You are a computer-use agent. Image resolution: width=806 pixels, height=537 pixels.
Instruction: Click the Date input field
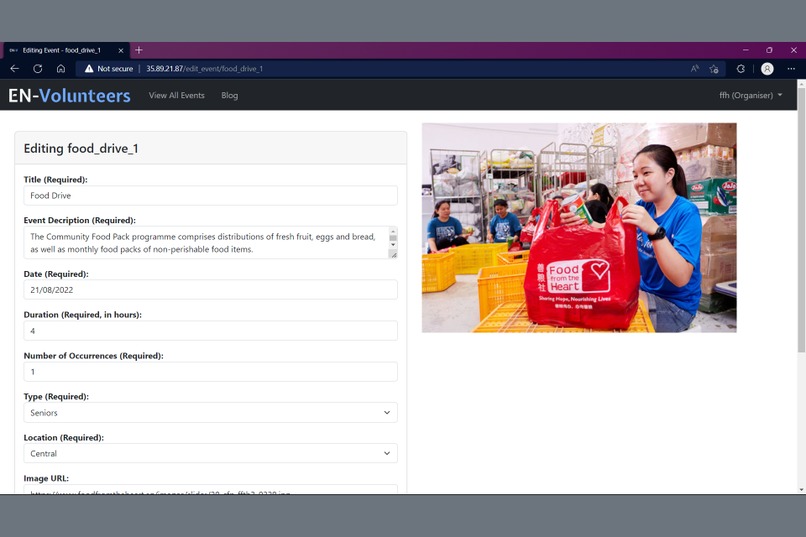pos(210,290)
